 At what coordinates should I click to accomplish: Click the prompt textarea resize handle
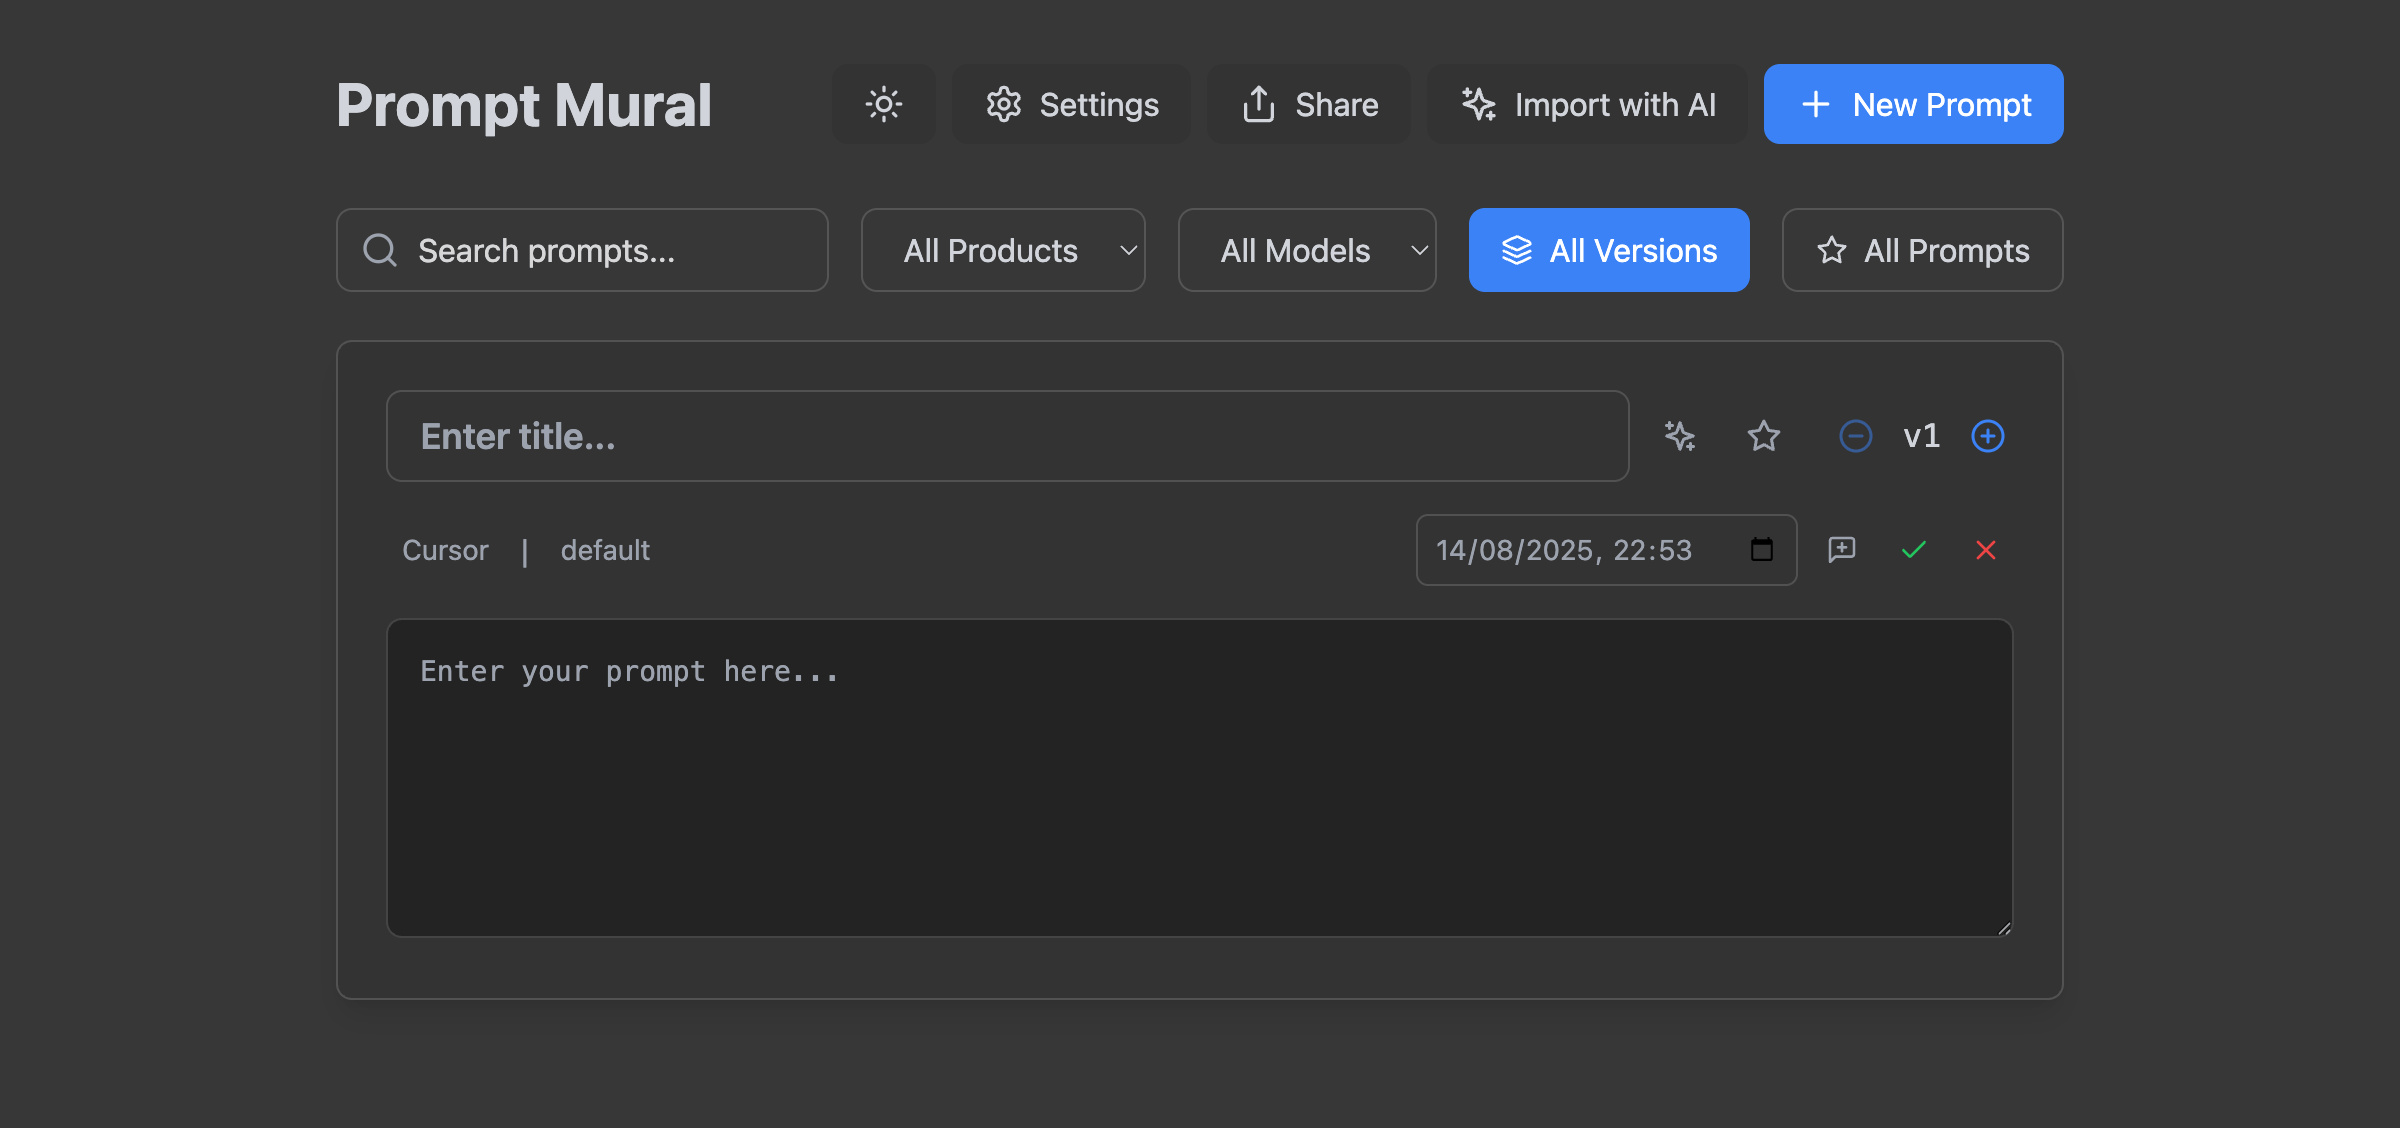2004,928
